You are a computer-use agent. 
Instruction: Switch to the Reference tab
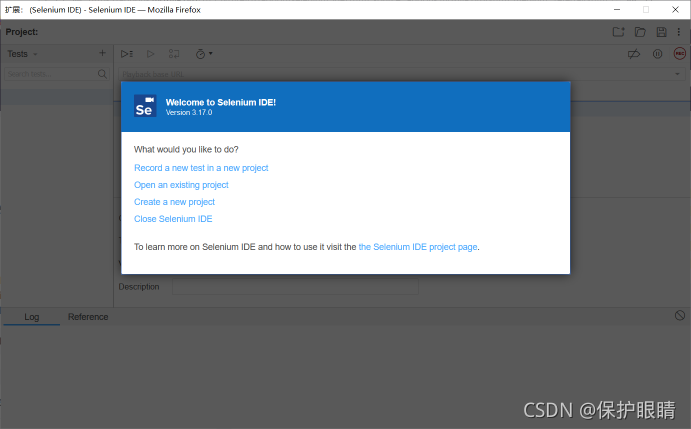tap(88, 317)
